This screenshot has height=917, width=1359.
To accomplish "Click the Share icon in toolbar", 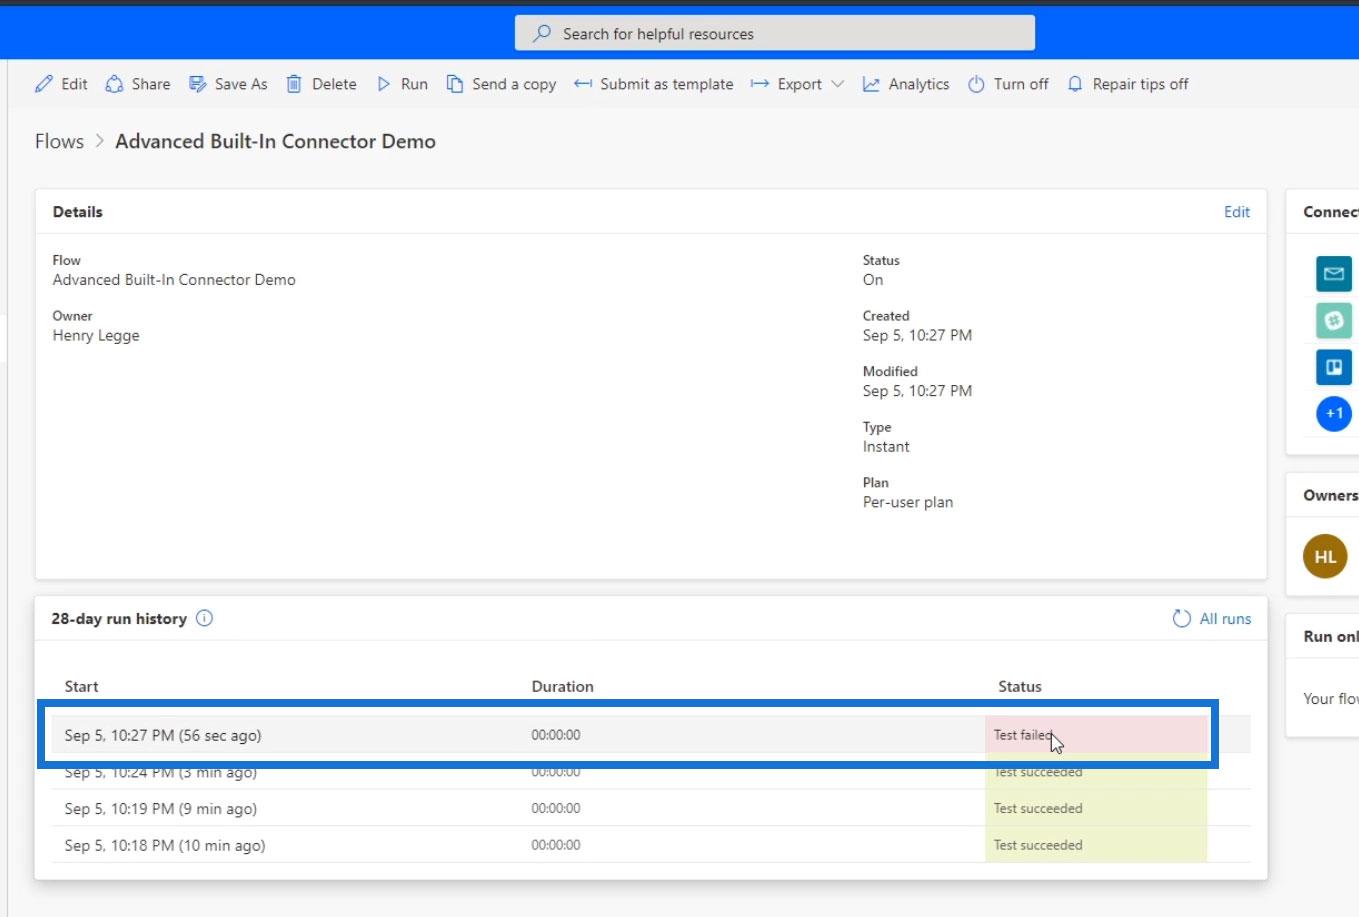I will [115, 84].
